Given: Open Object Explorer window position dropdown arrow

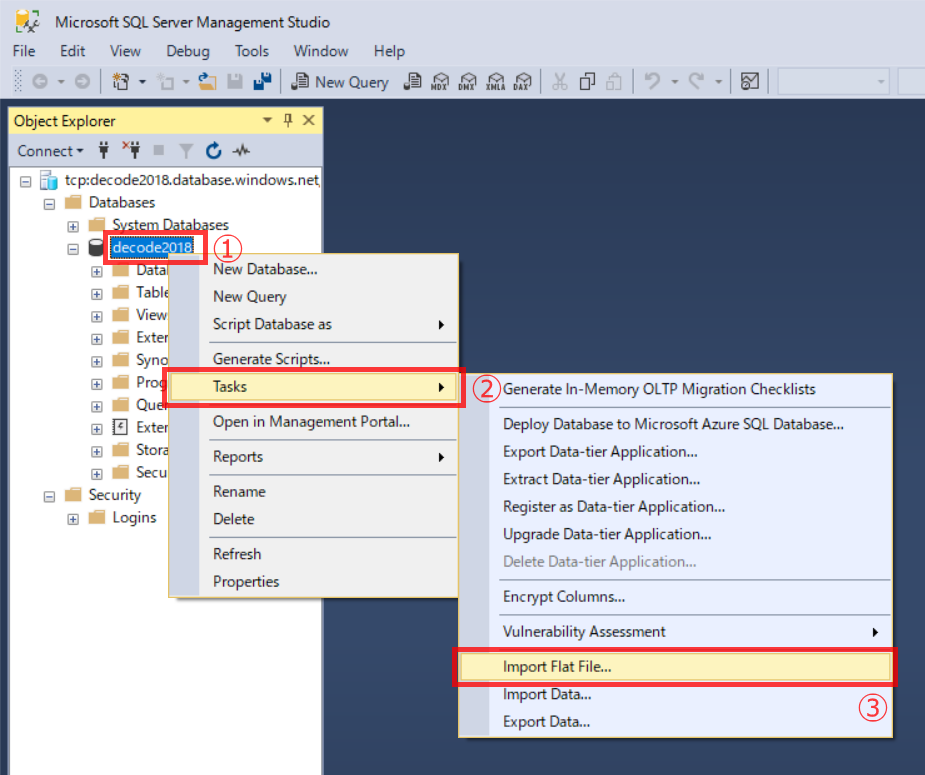Looking at the screenshot, I should 267,120.
